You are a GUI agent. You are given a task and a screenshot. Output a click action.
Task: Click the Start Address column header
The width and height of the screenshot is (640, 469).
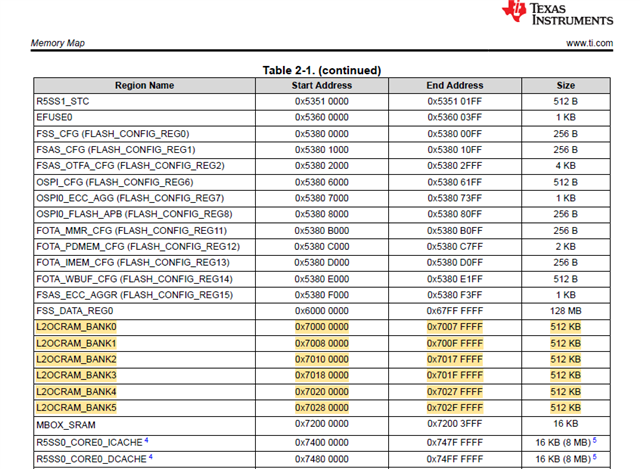(322, 85)
